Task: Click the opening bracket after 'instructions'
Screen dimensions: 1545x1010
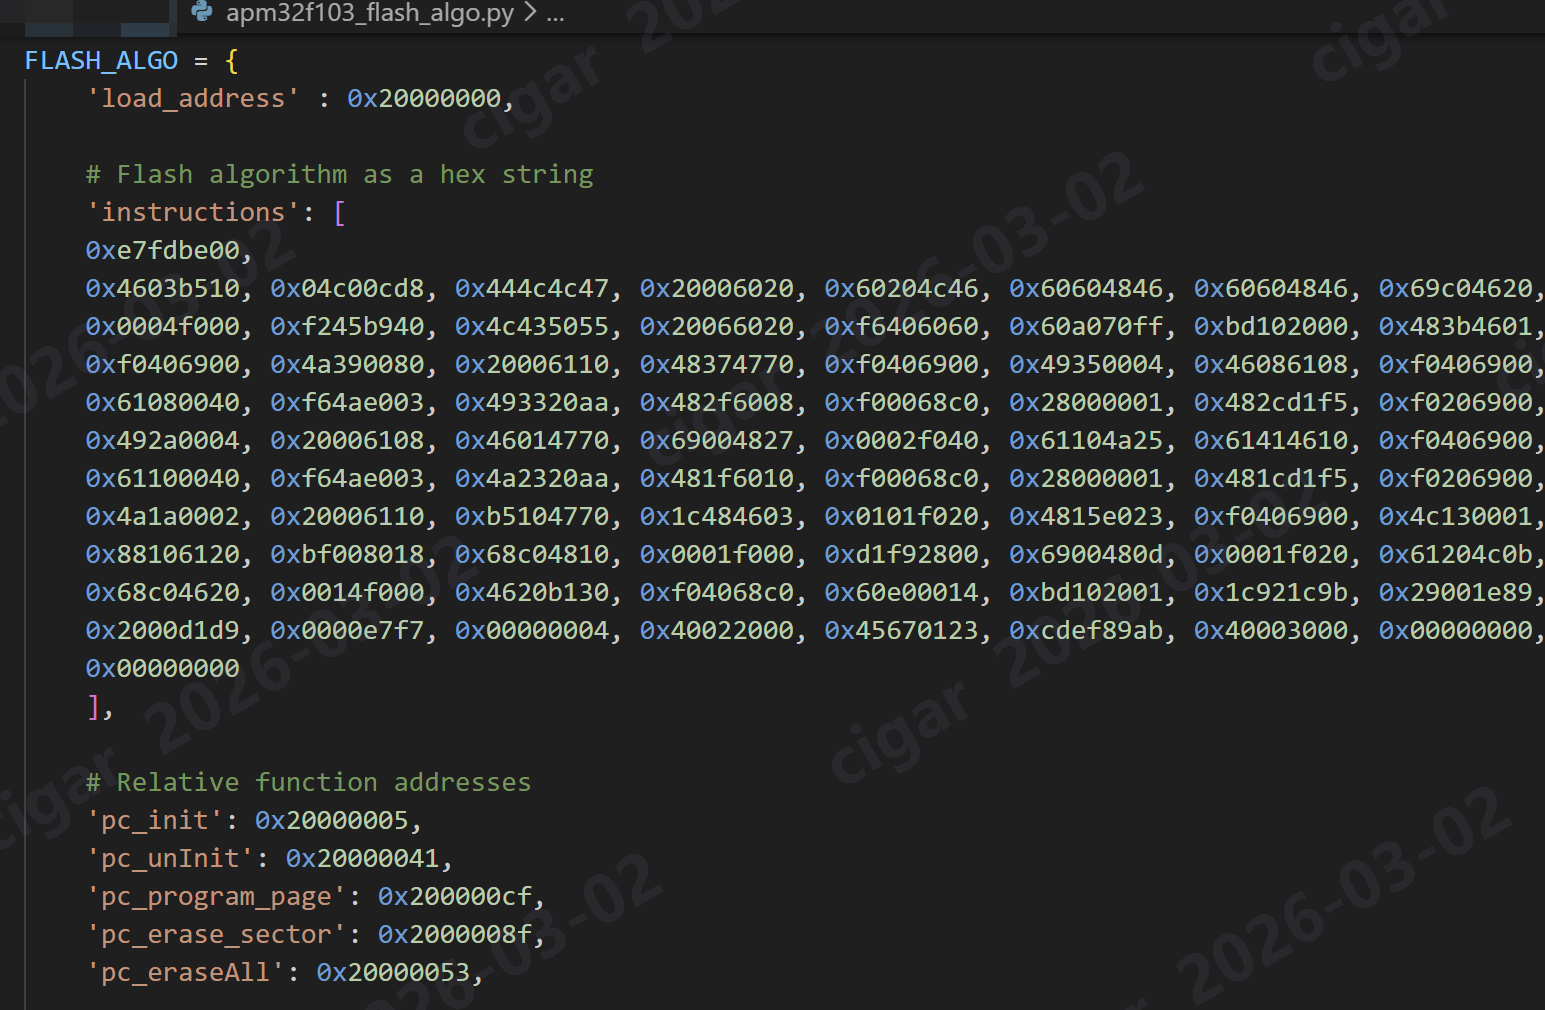Action: click(x=339, y=213)
